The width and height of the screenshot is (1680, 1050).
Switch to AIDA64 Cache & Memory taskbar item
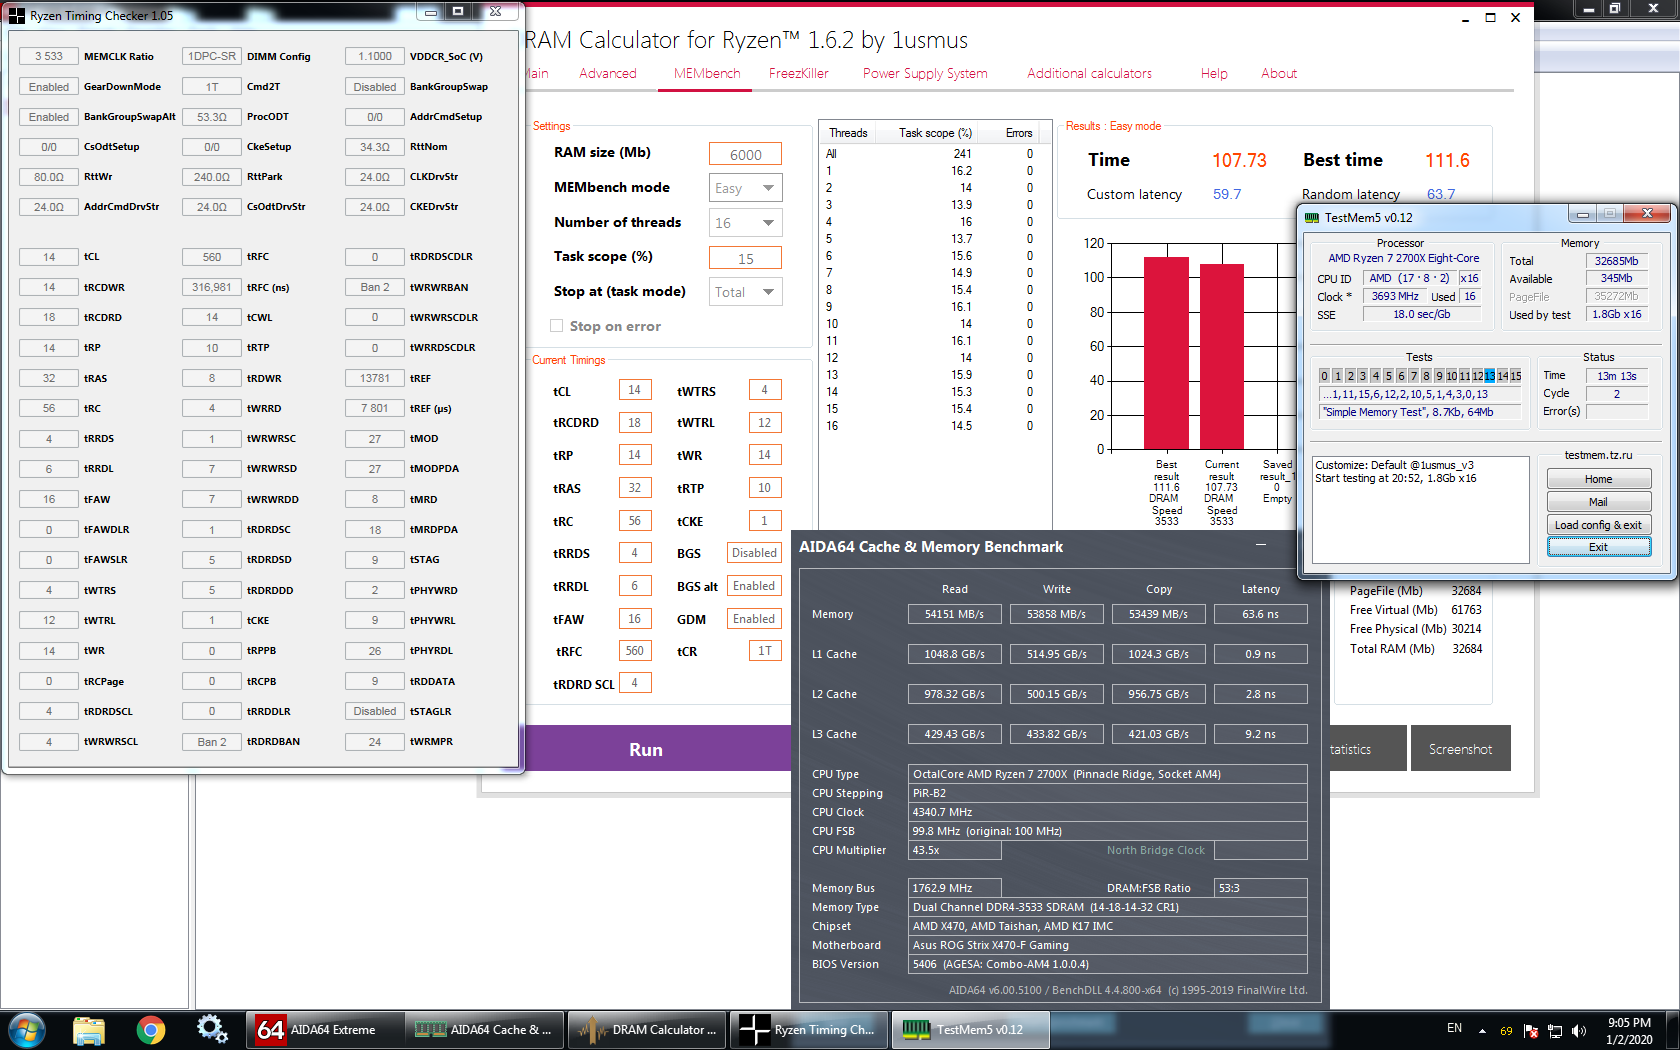(485, 1029)
